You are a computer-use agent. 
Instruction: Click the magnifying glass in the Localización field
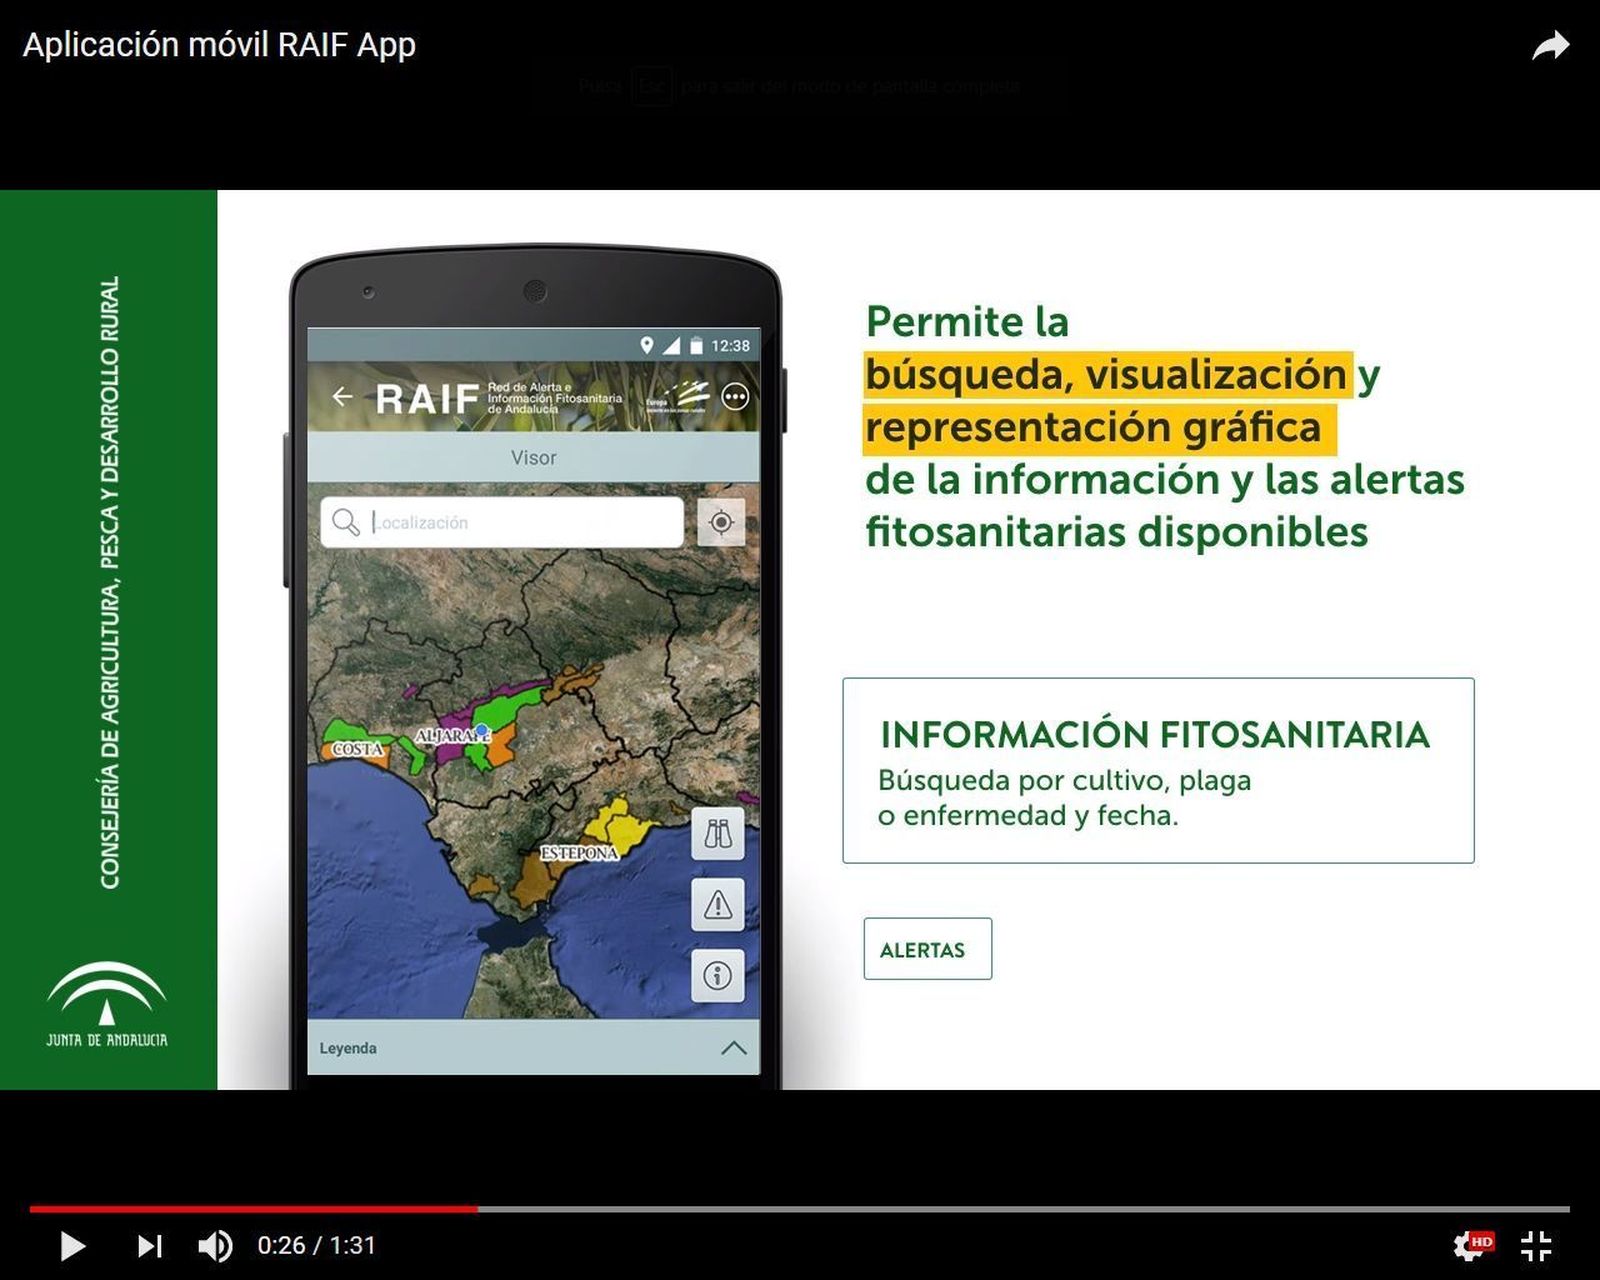click(x=346, y=521)
